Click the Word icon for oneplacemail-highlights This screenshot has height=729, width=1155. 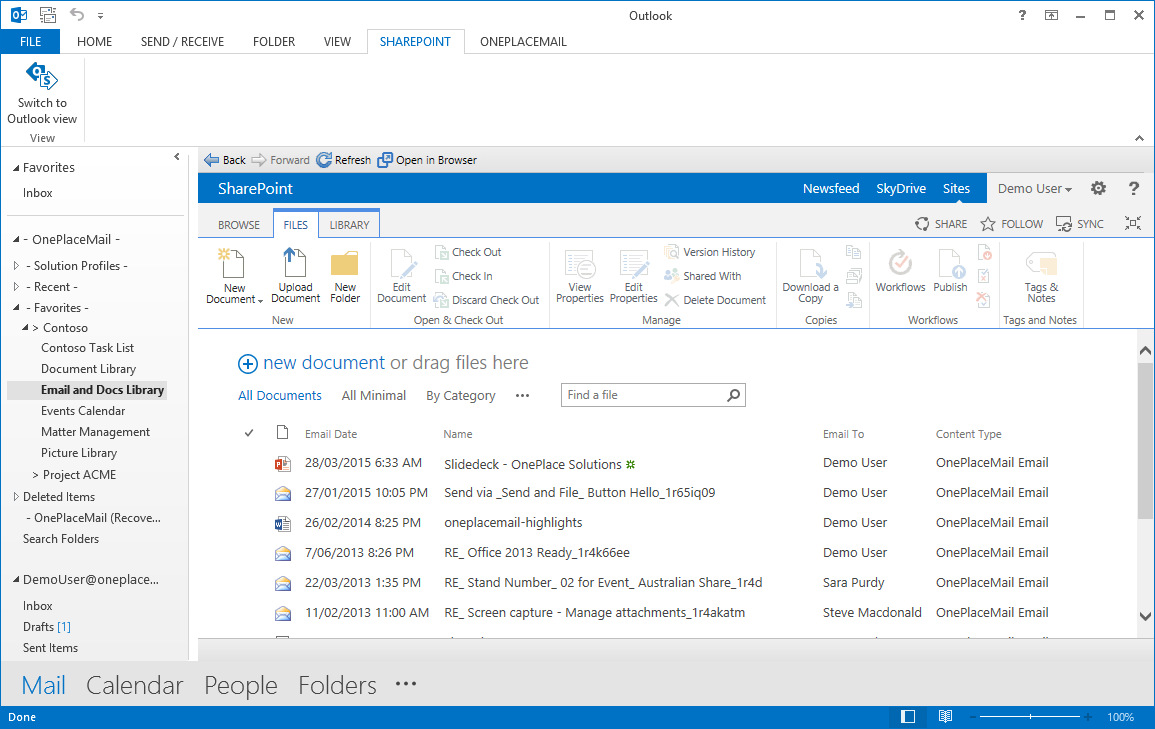click(283, 524)
